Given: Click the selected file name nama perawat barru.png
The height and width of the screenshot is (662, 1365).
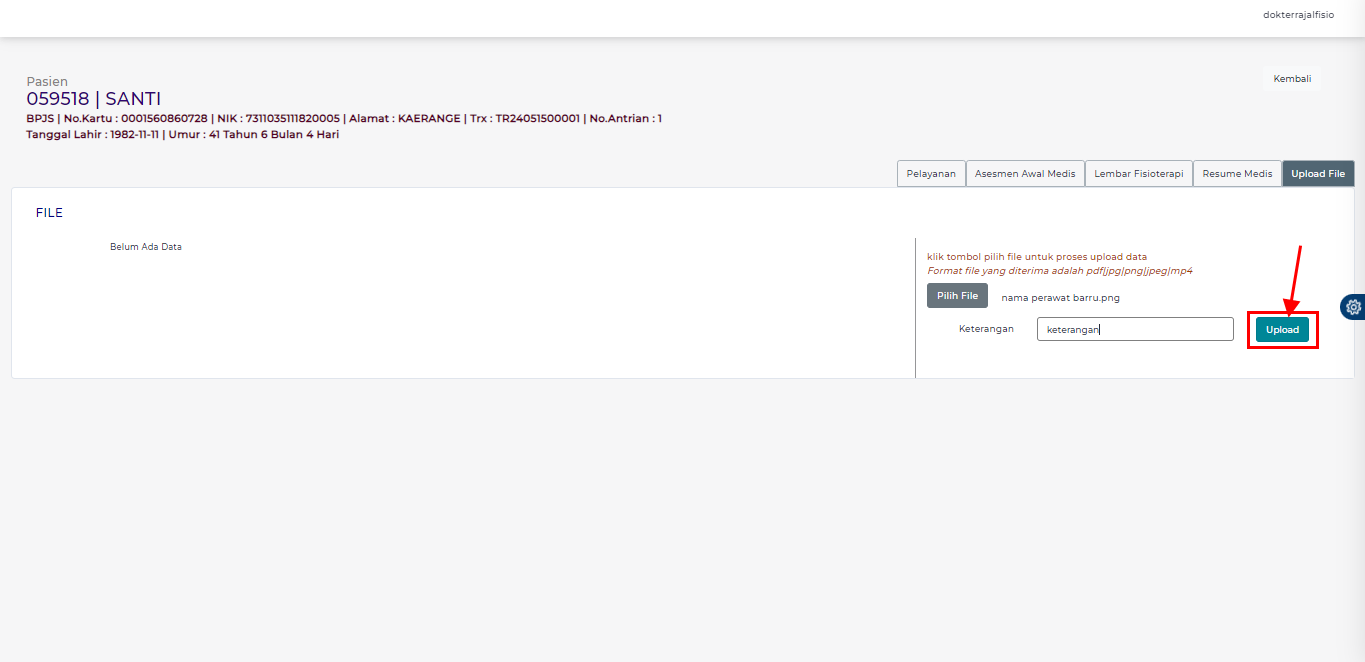Looking at the screenshot, I should [1060, 298].
